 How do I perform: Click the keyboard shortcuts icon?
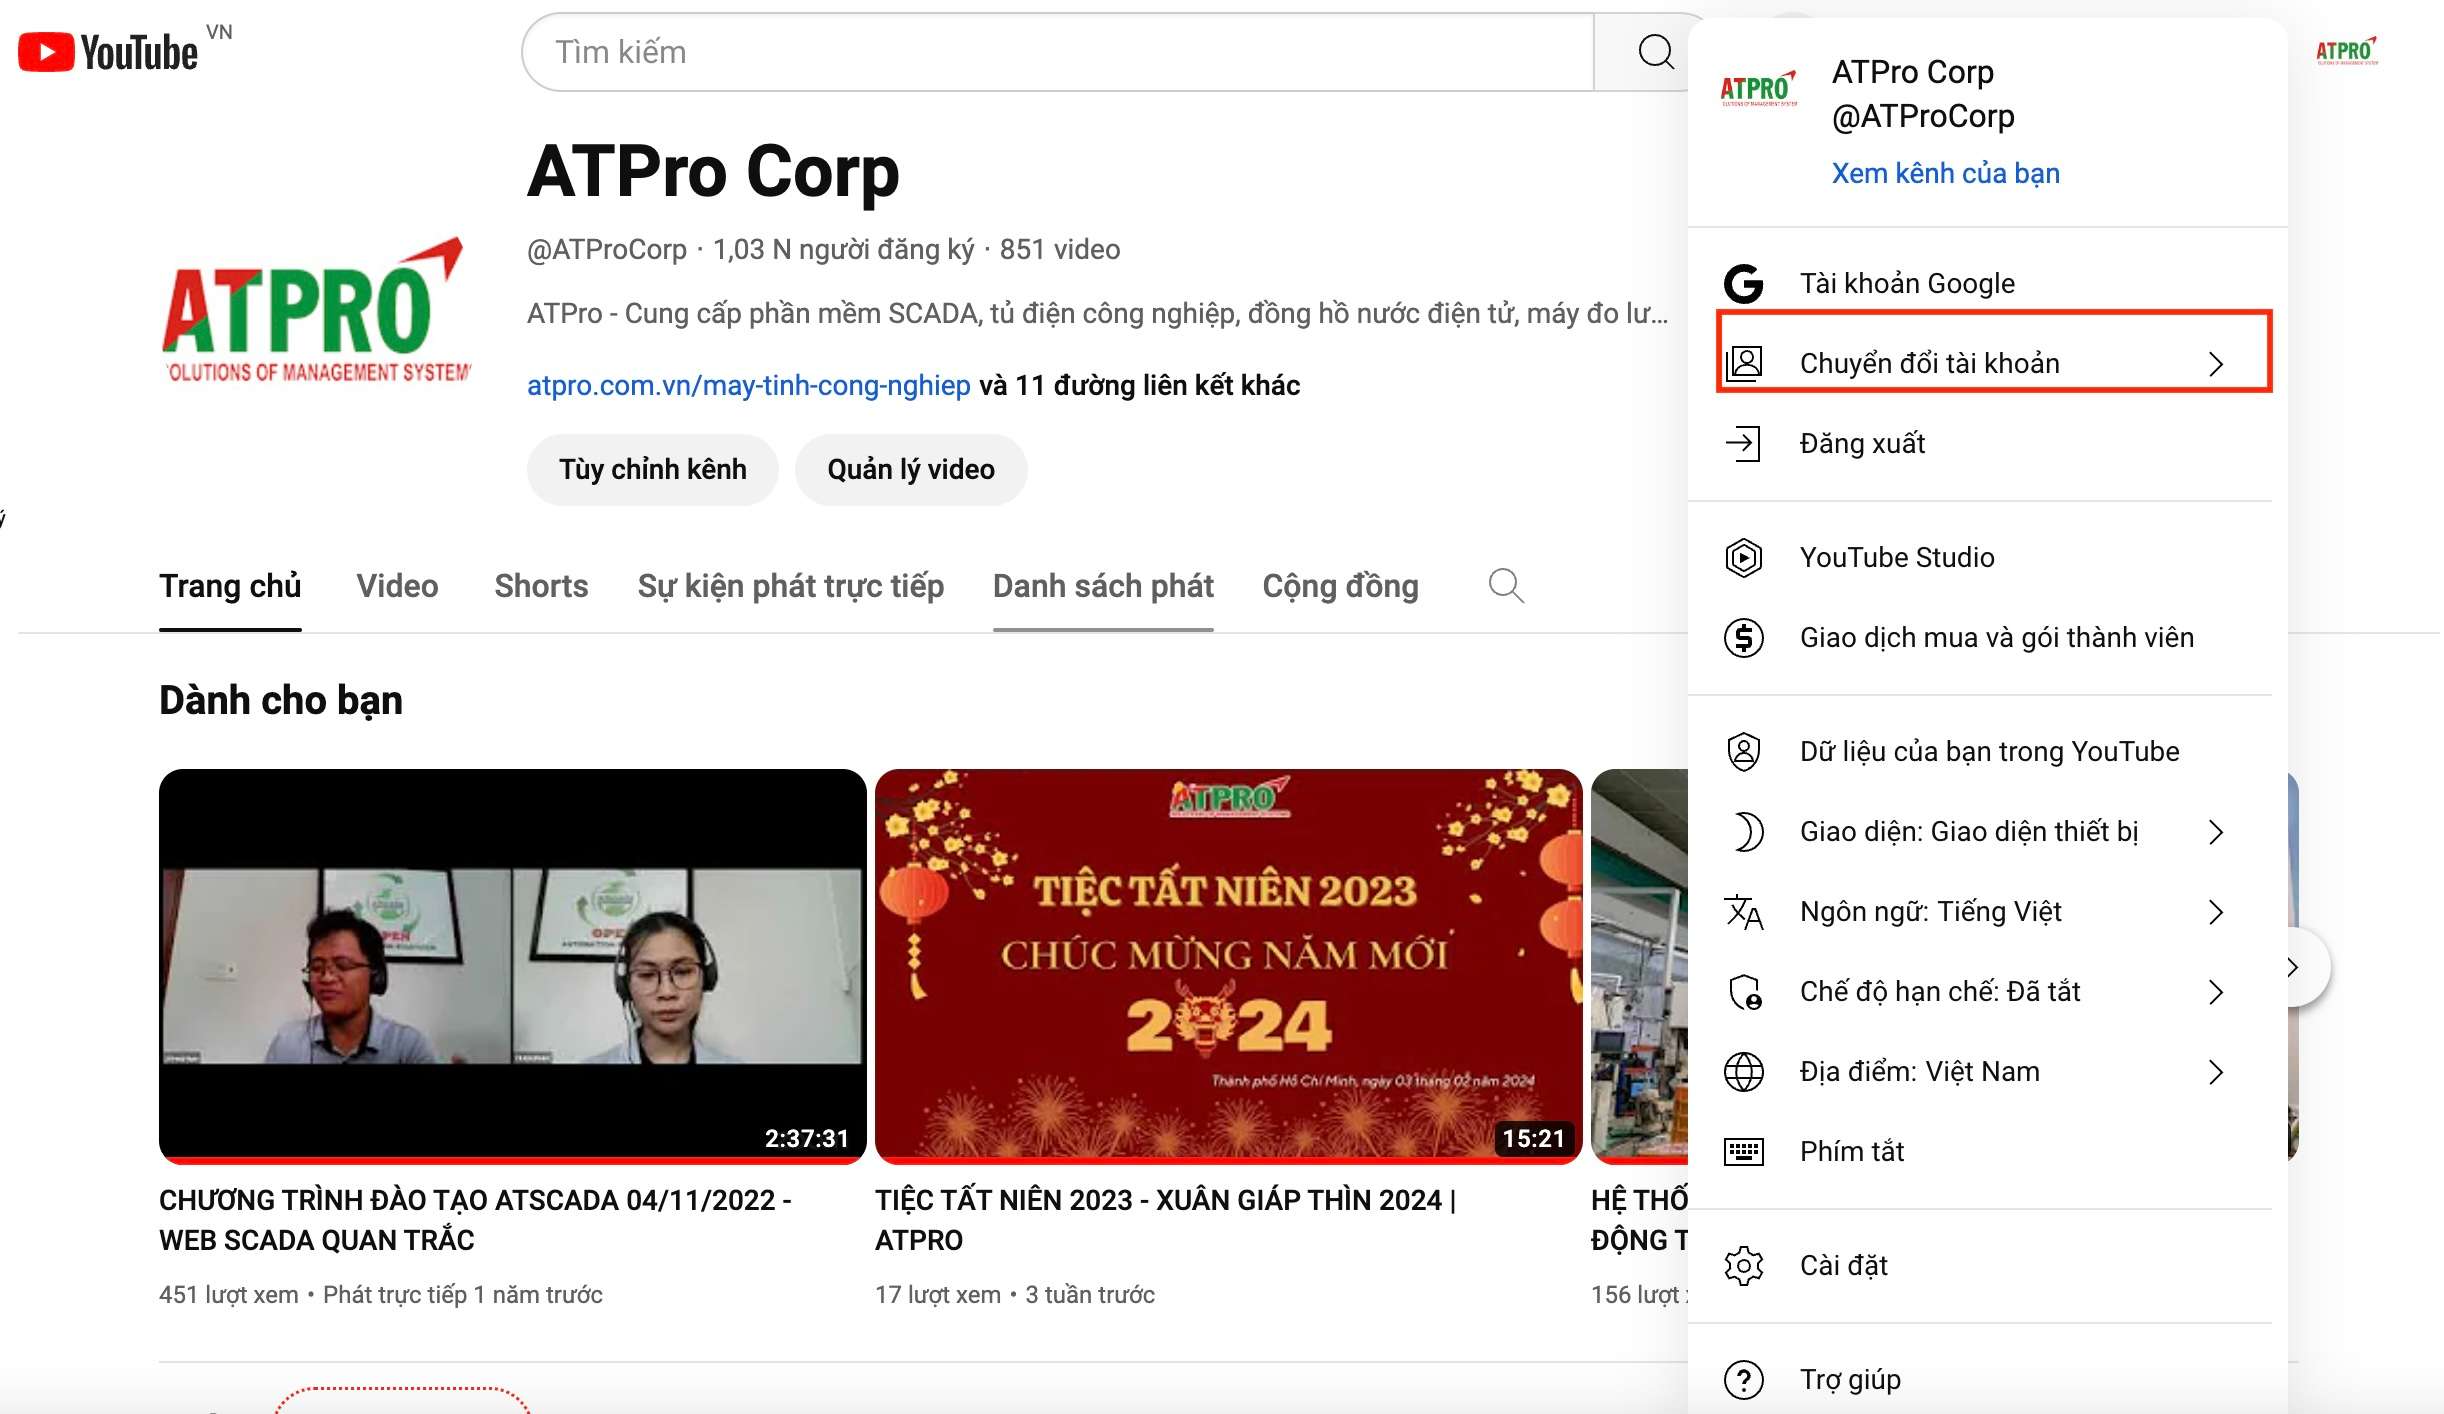[1743, 1151]
